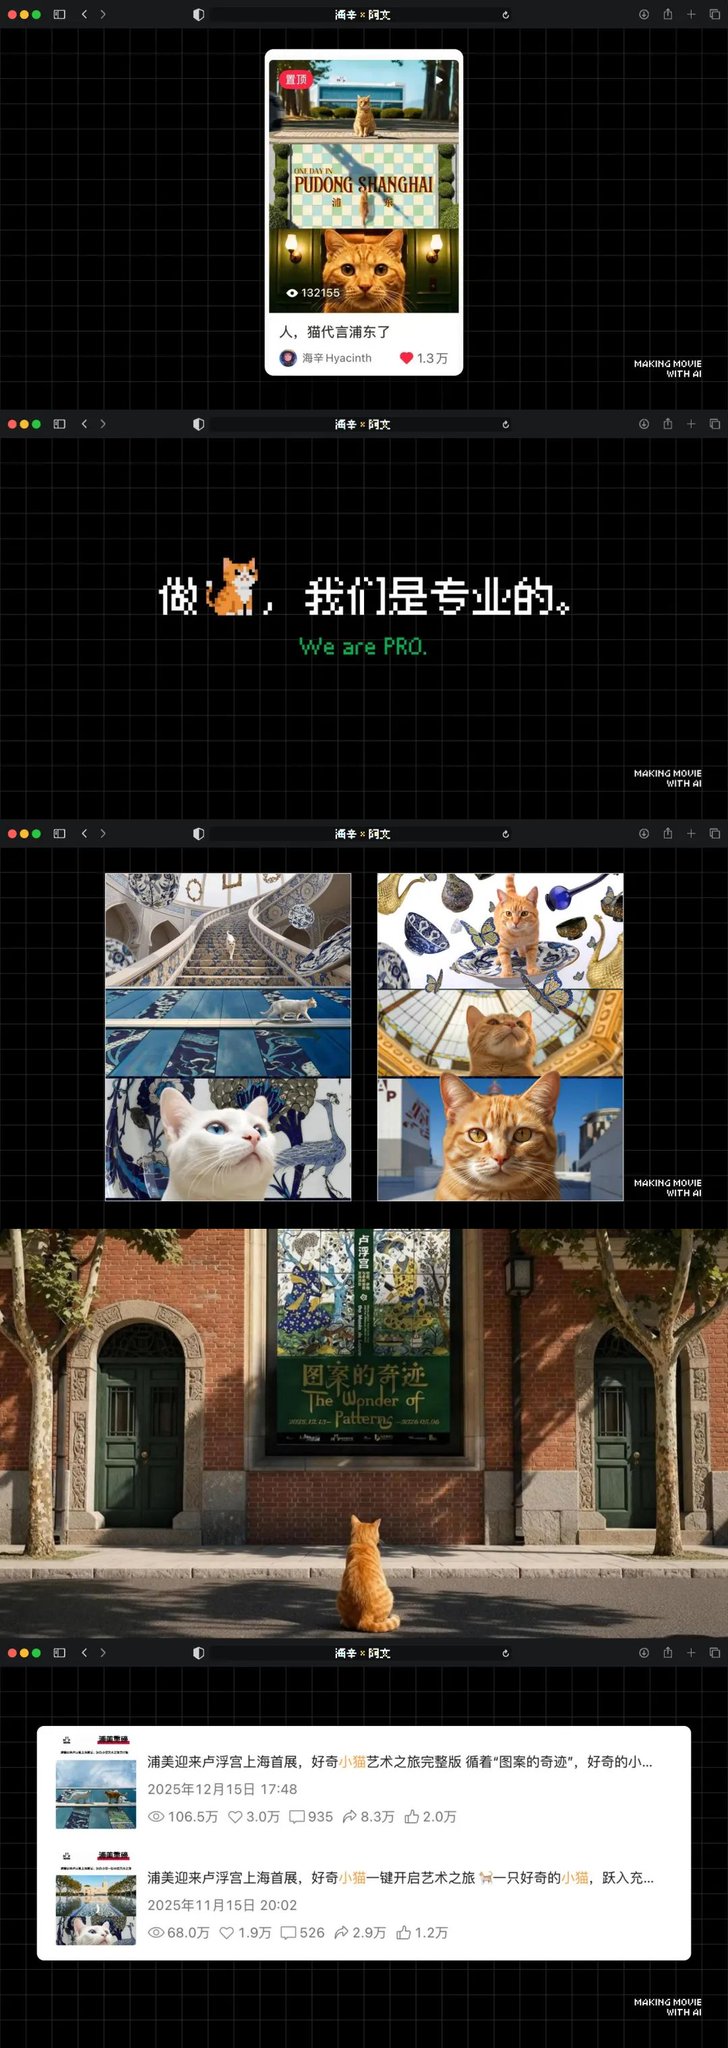The height and width of the screenshot is (2048, 728).
Task: Click the comment icon showing 526
Action: click(288, 1933)
